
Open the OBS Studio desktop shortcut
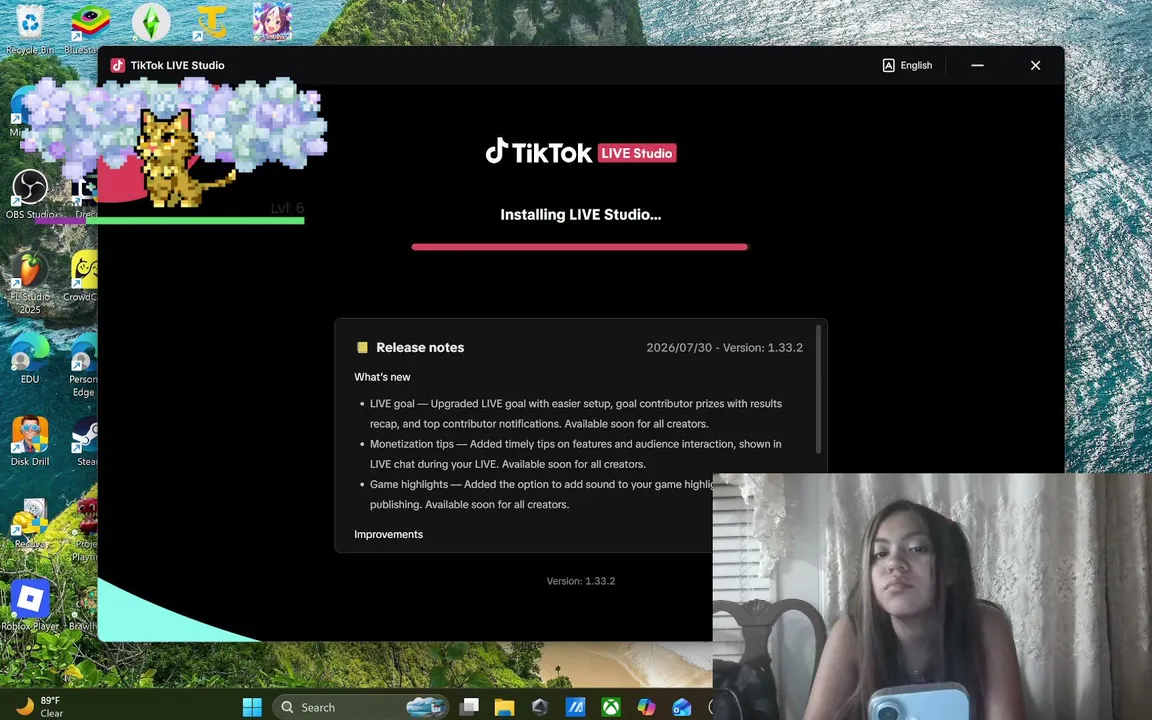30,195
